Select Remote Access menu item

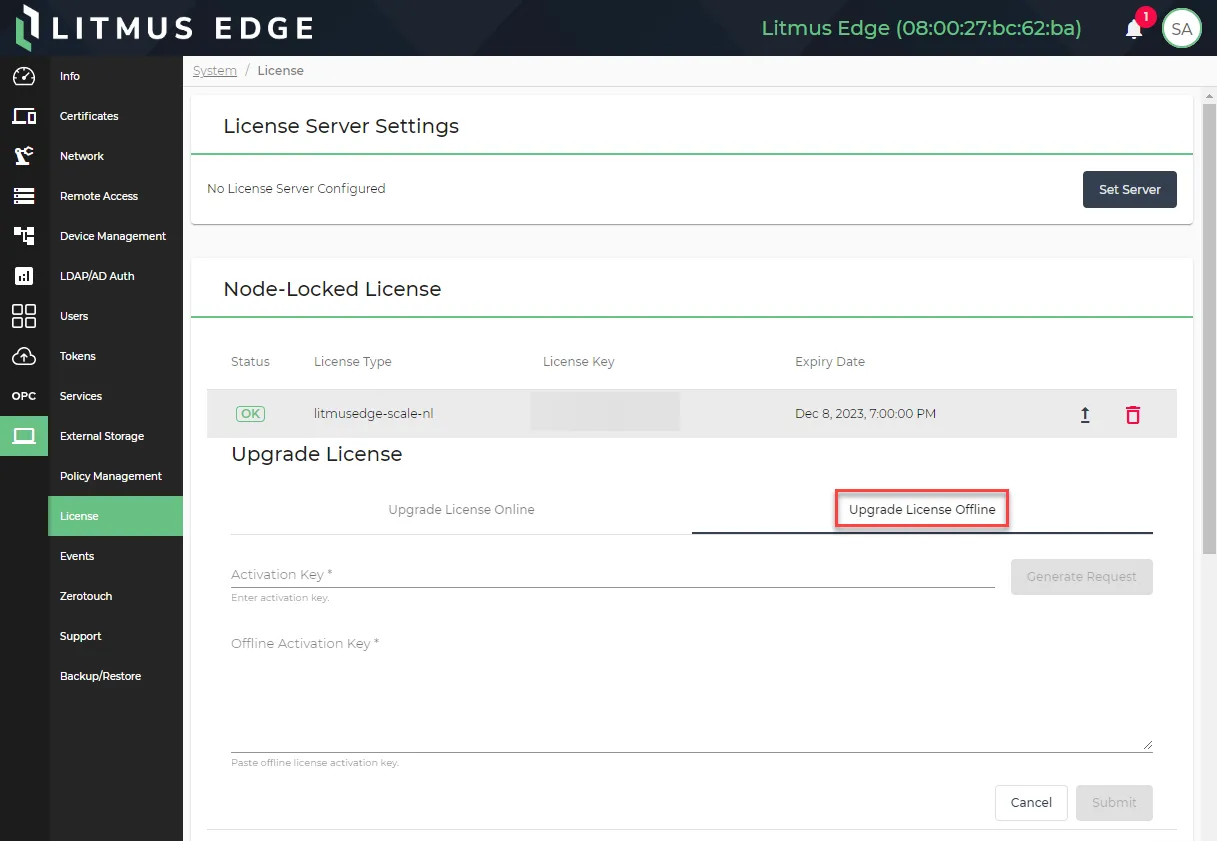pos(116,196)
